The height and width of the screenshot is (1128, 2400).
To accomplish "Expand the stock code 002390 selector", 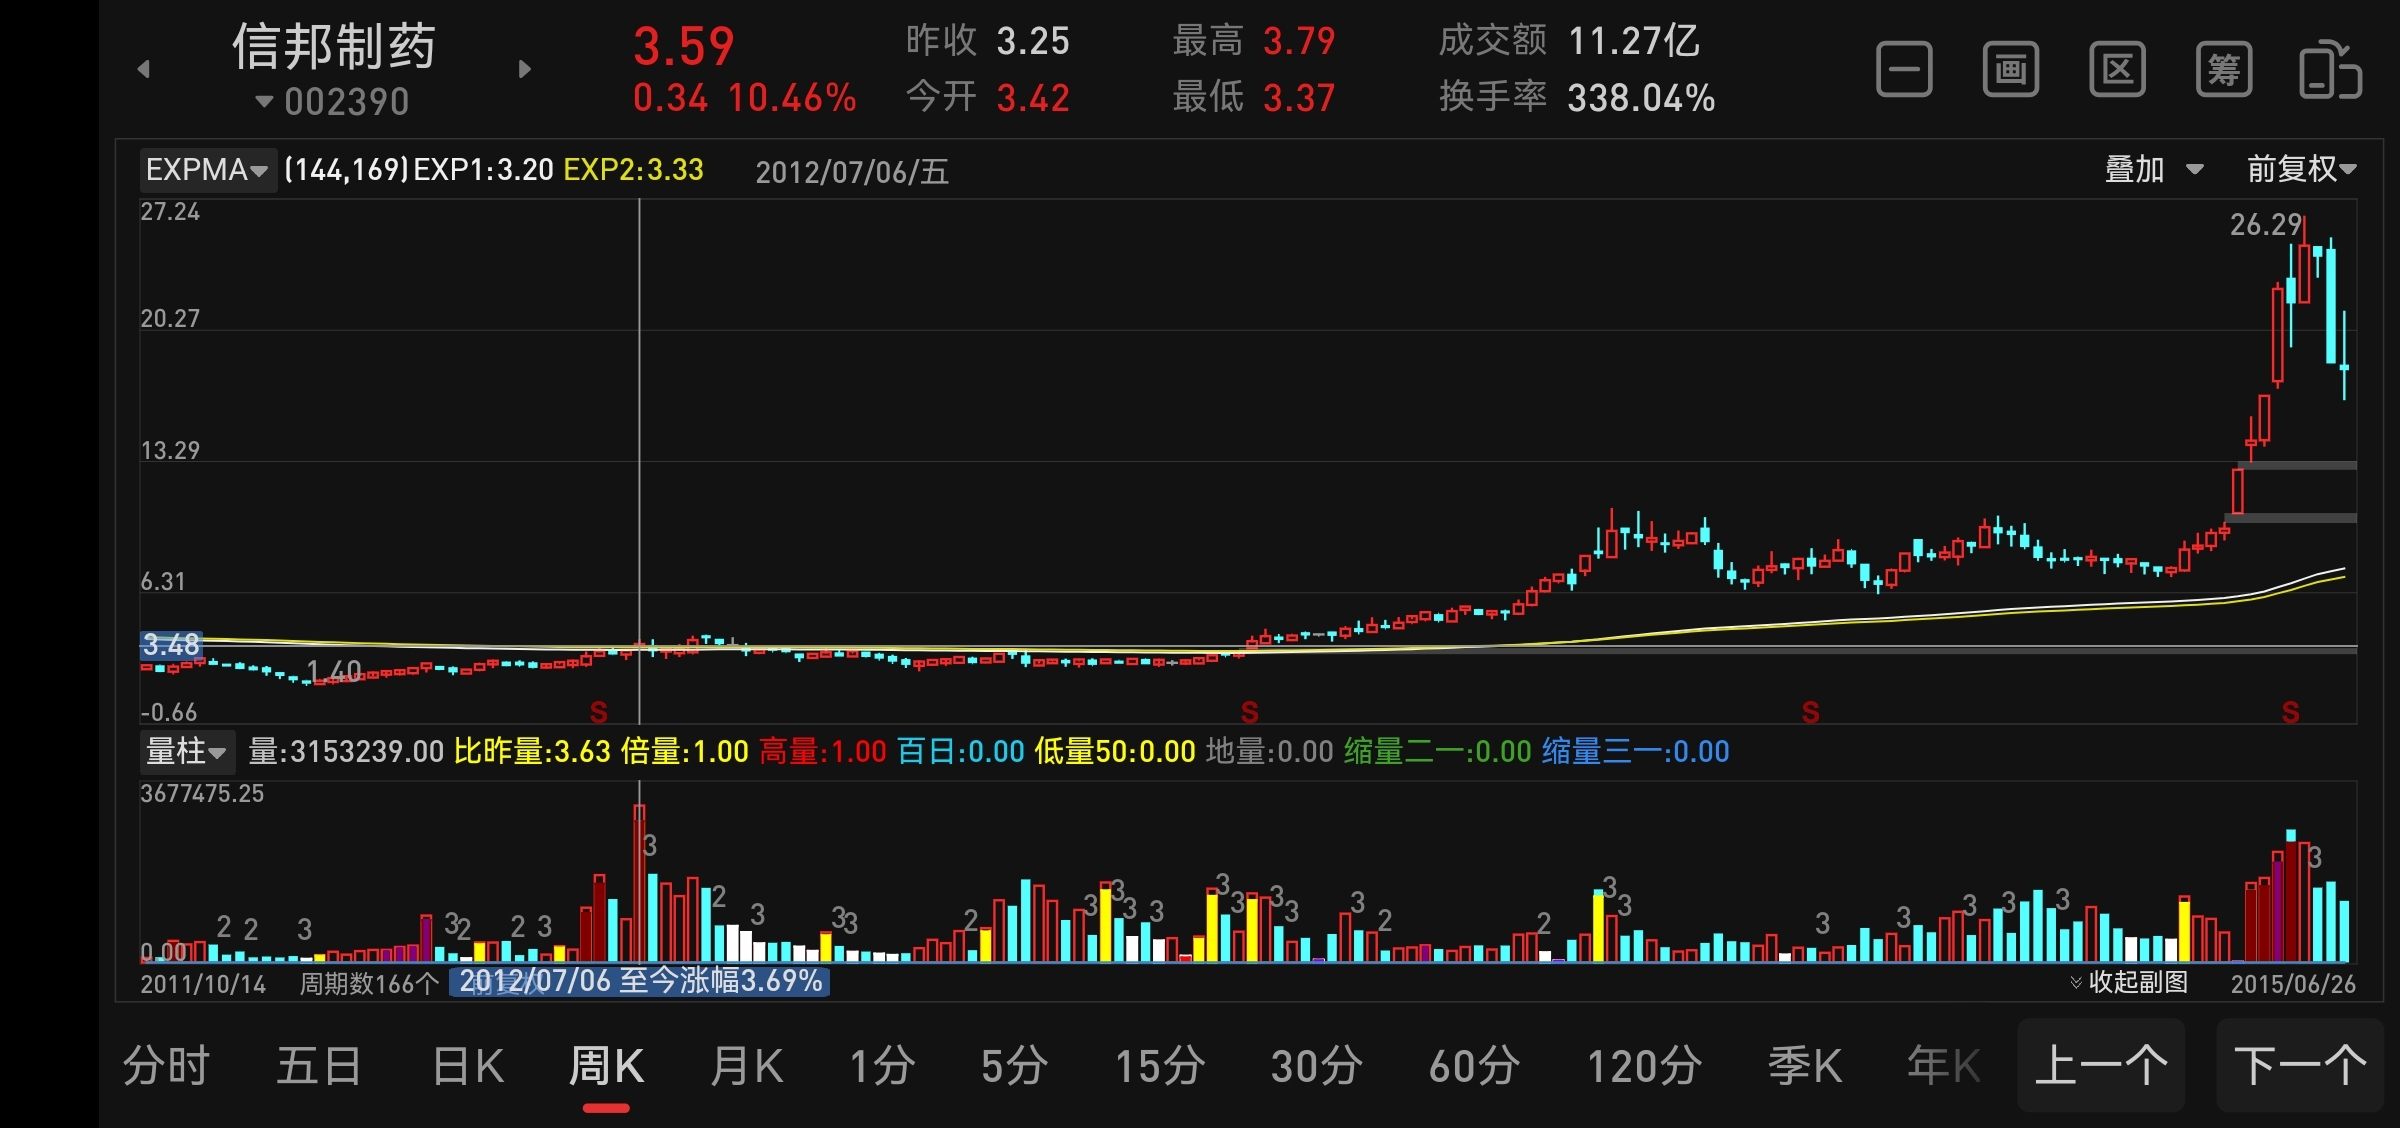I will click(333, 102).
